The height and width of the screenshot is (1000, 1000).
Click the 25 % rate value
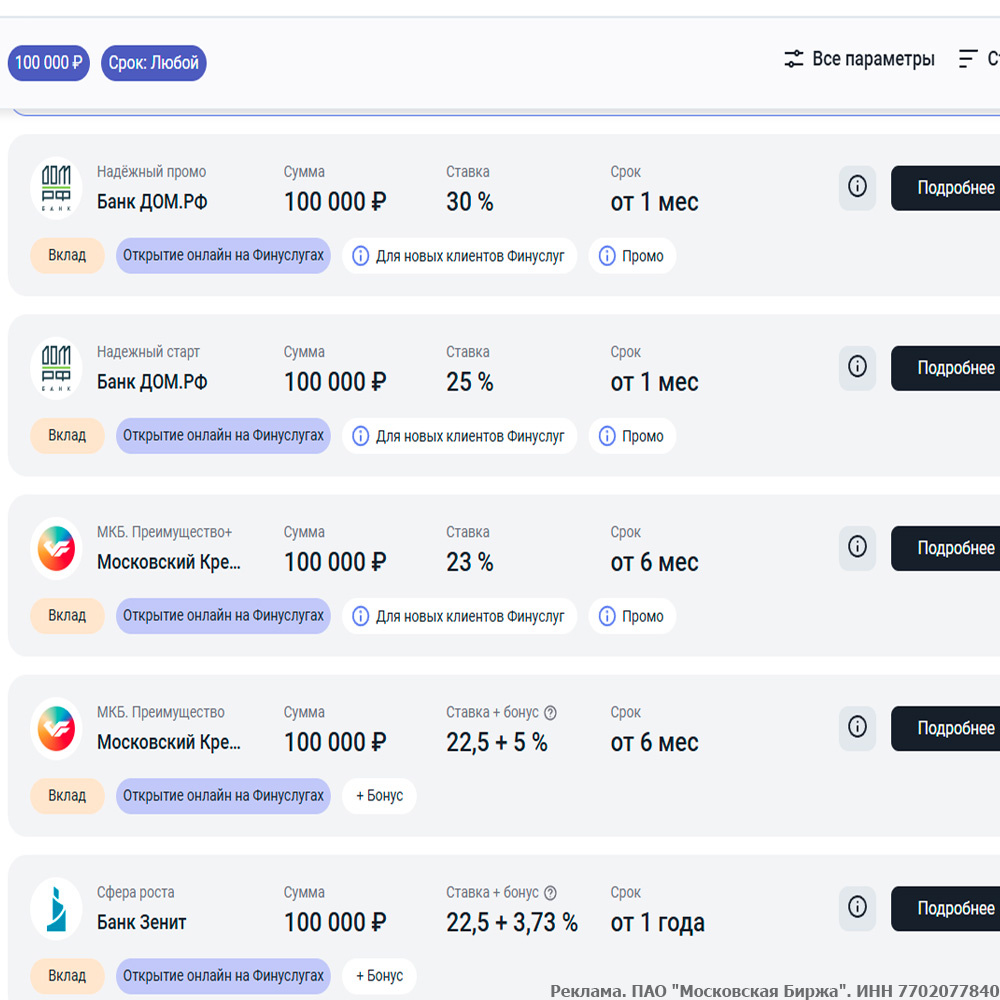tap(470, 382)
